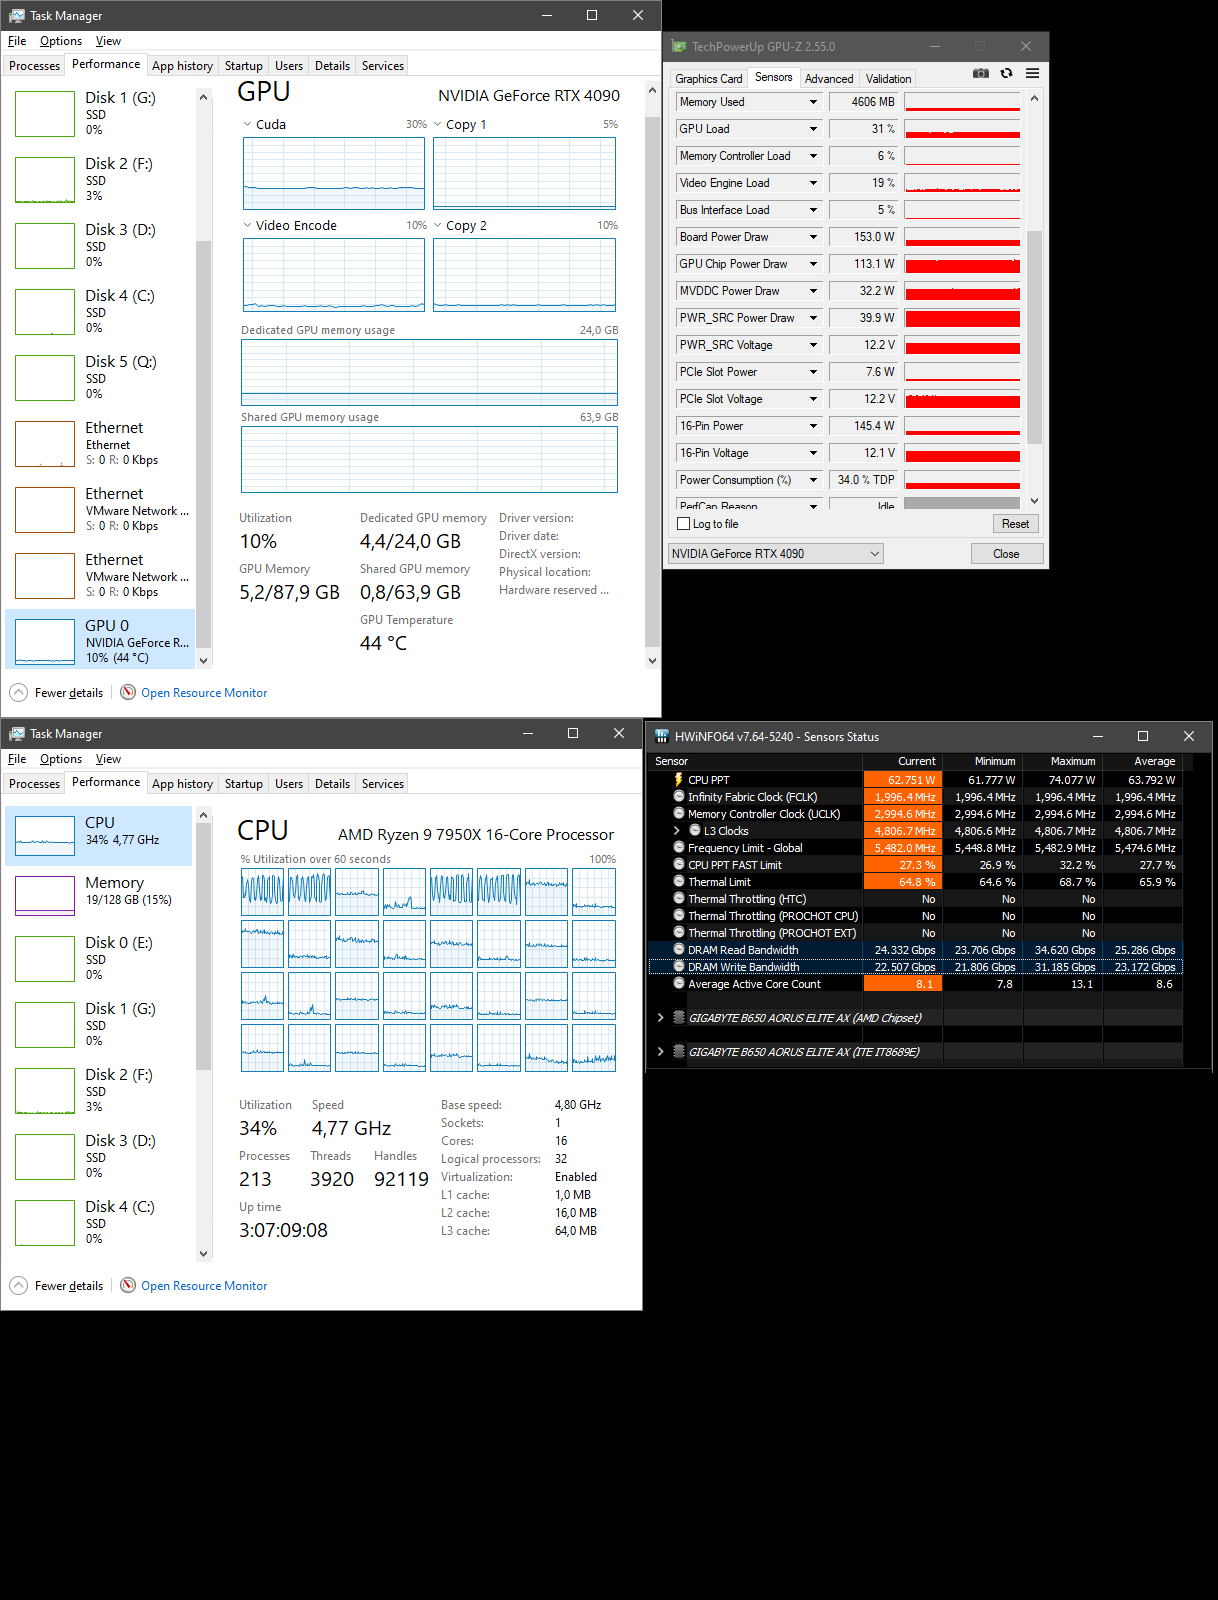Expand L3 Clocks row in HWiNFO
Image resolution: width=1218 pixels, height=1600 pixels.
[677, 831]
